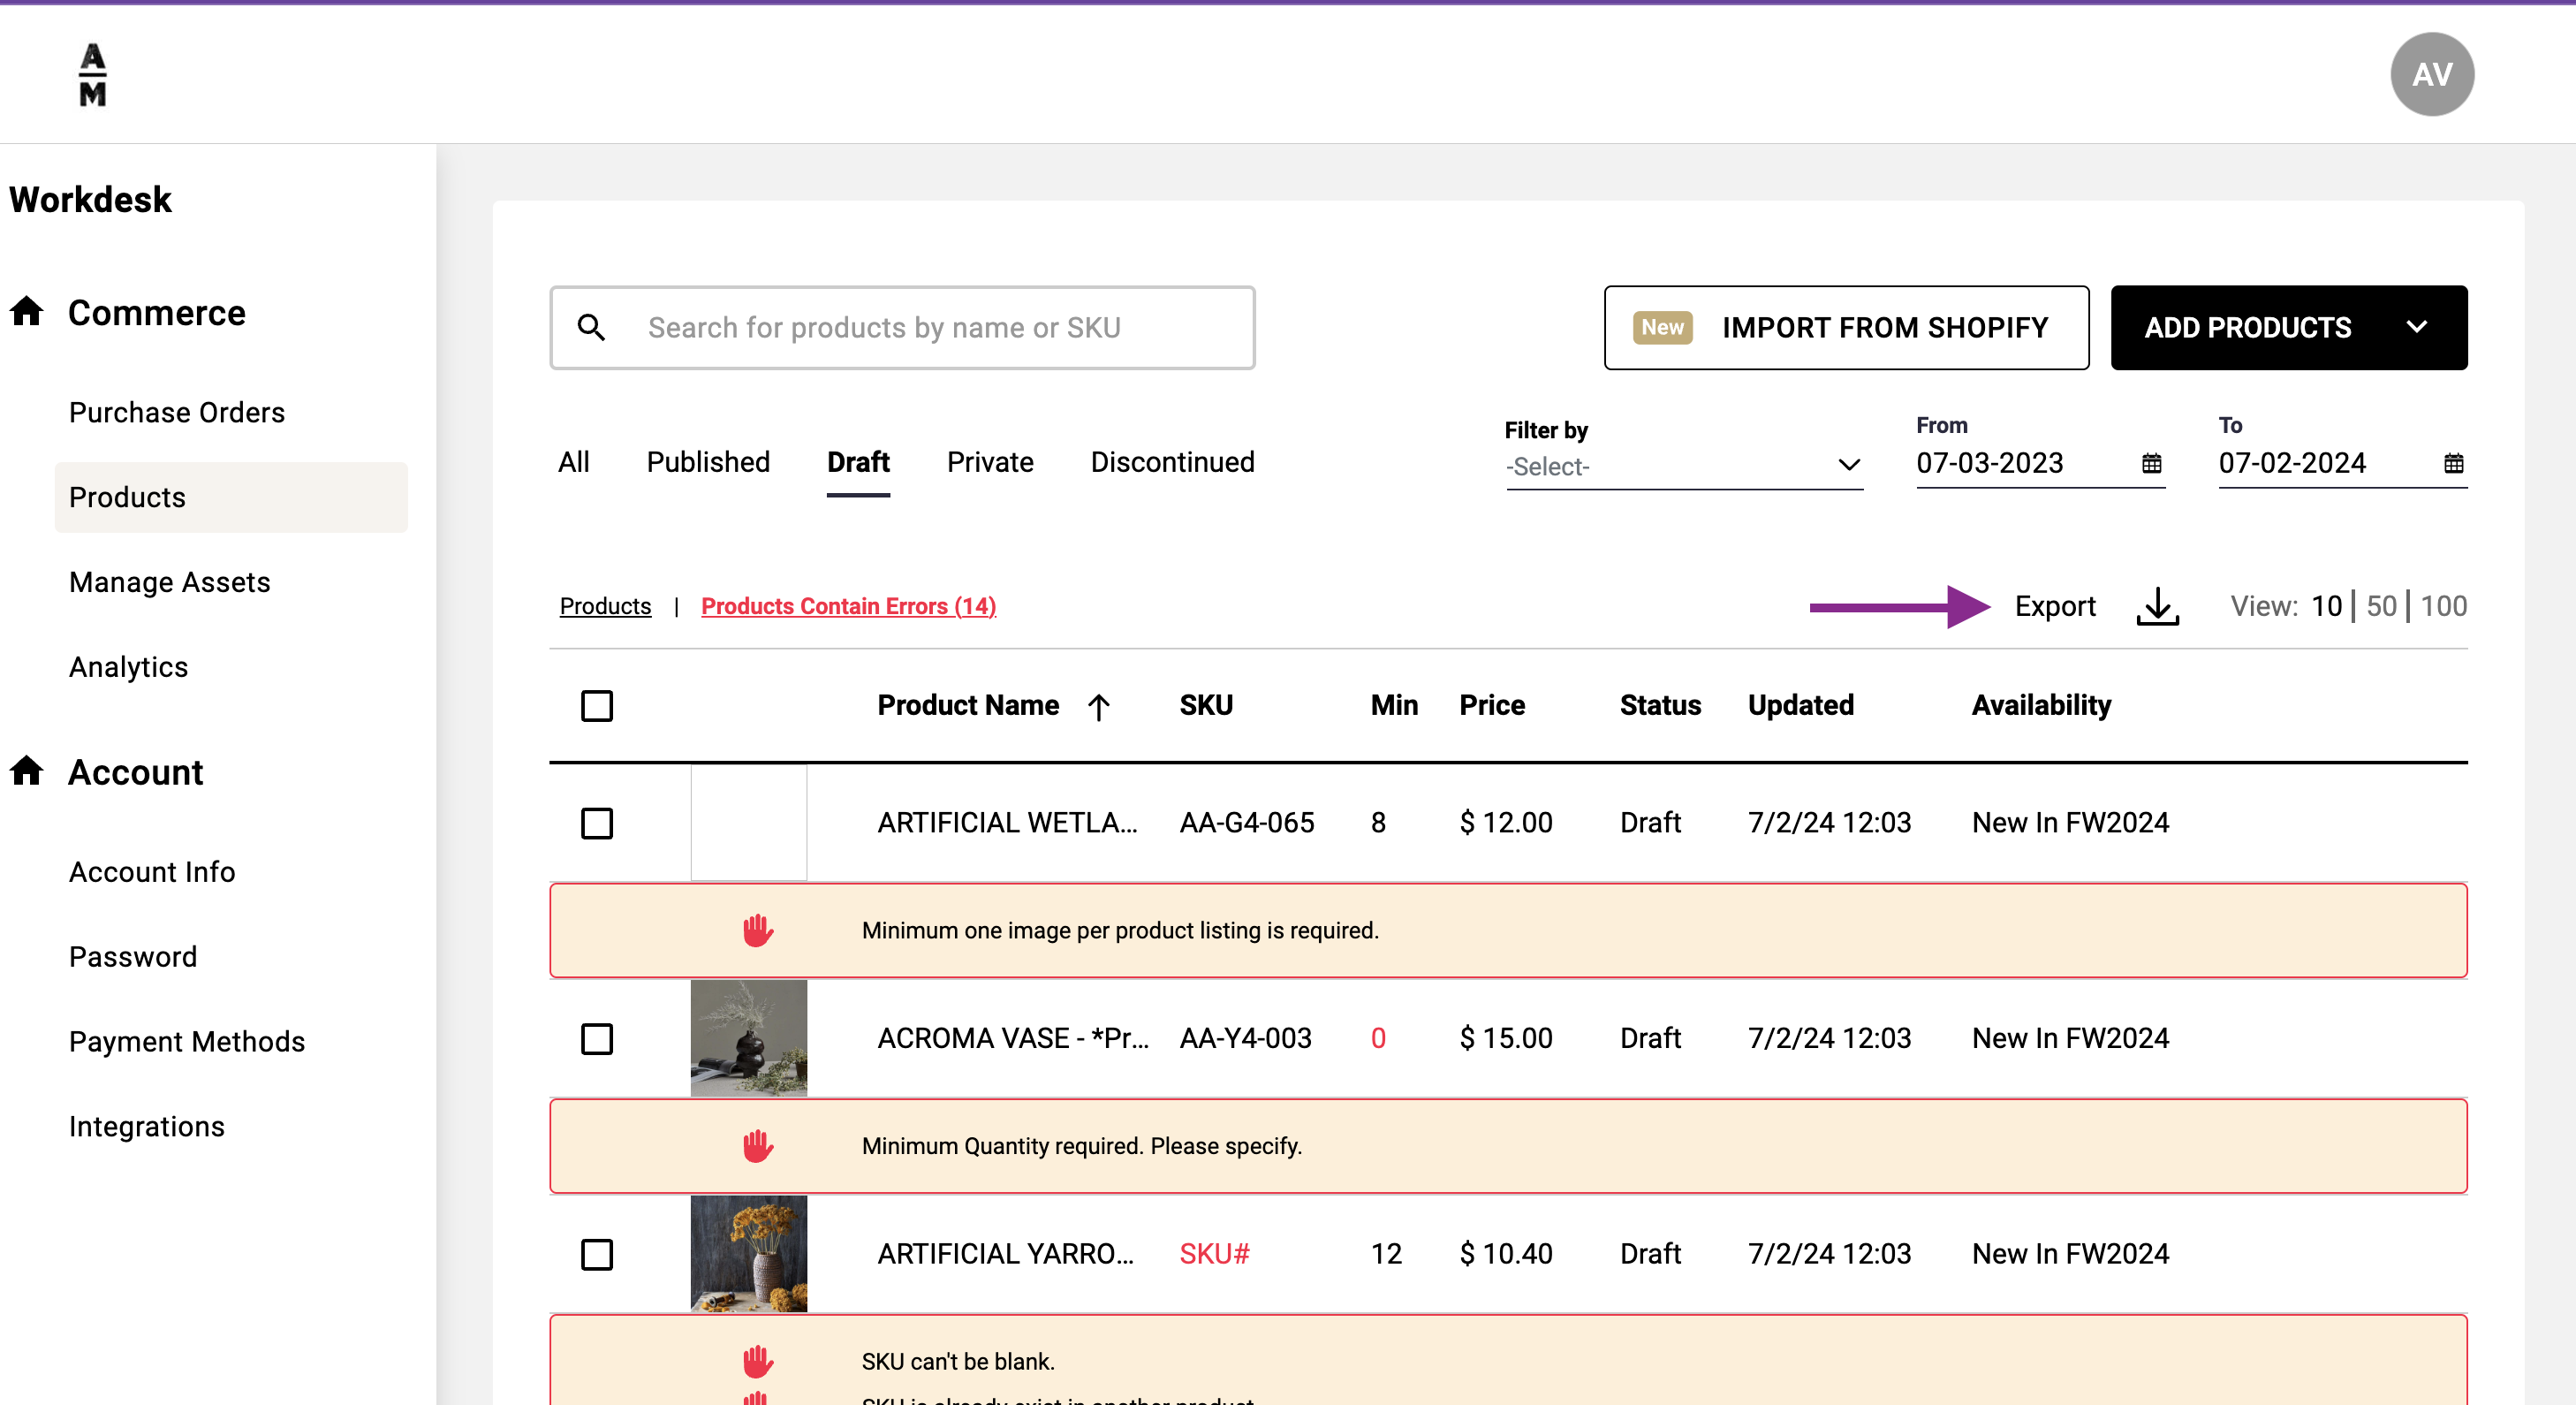
Task: Expand the Add Products dropdown
Action: [x=2416, y=328]
